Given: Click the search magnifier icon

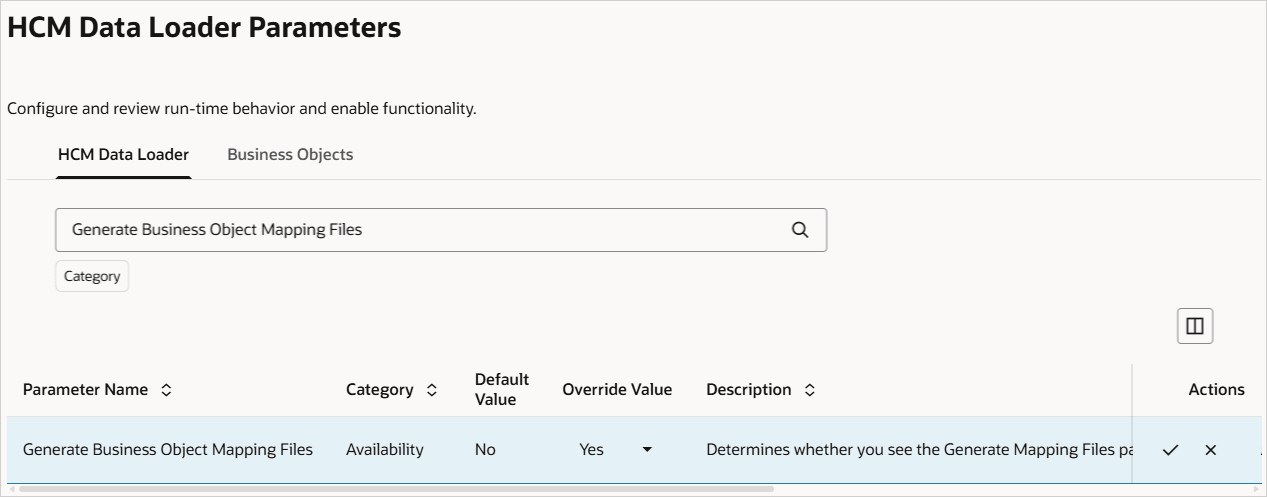Looking at the screenshot, I should click(x=800, y=229).
